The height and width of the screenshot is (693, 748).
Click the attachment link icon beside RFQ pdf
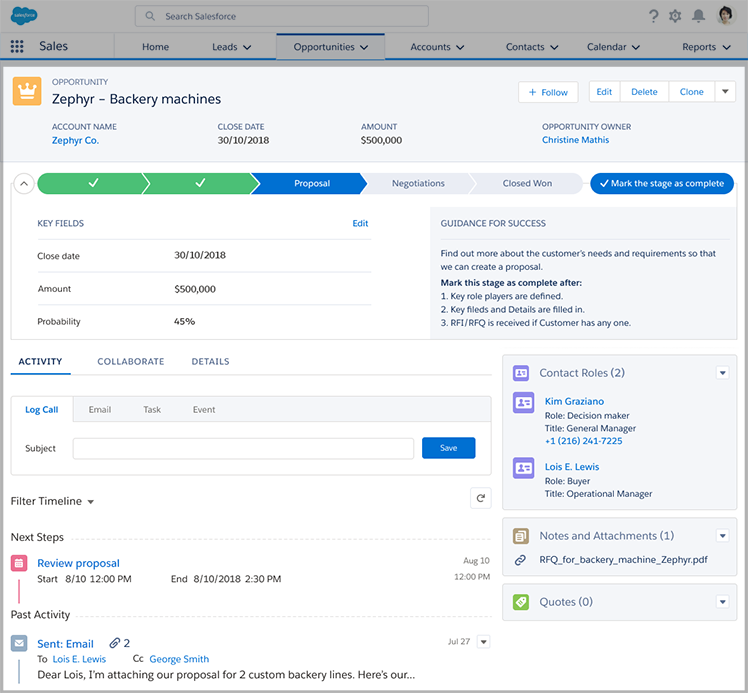click(520, 560)
